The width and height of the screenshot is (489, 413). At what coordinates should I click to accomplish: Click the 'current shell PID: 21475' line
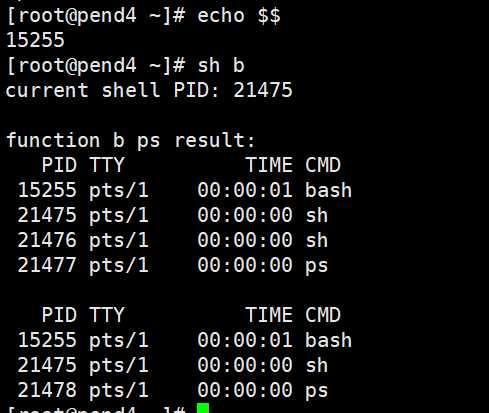(149, 90)
